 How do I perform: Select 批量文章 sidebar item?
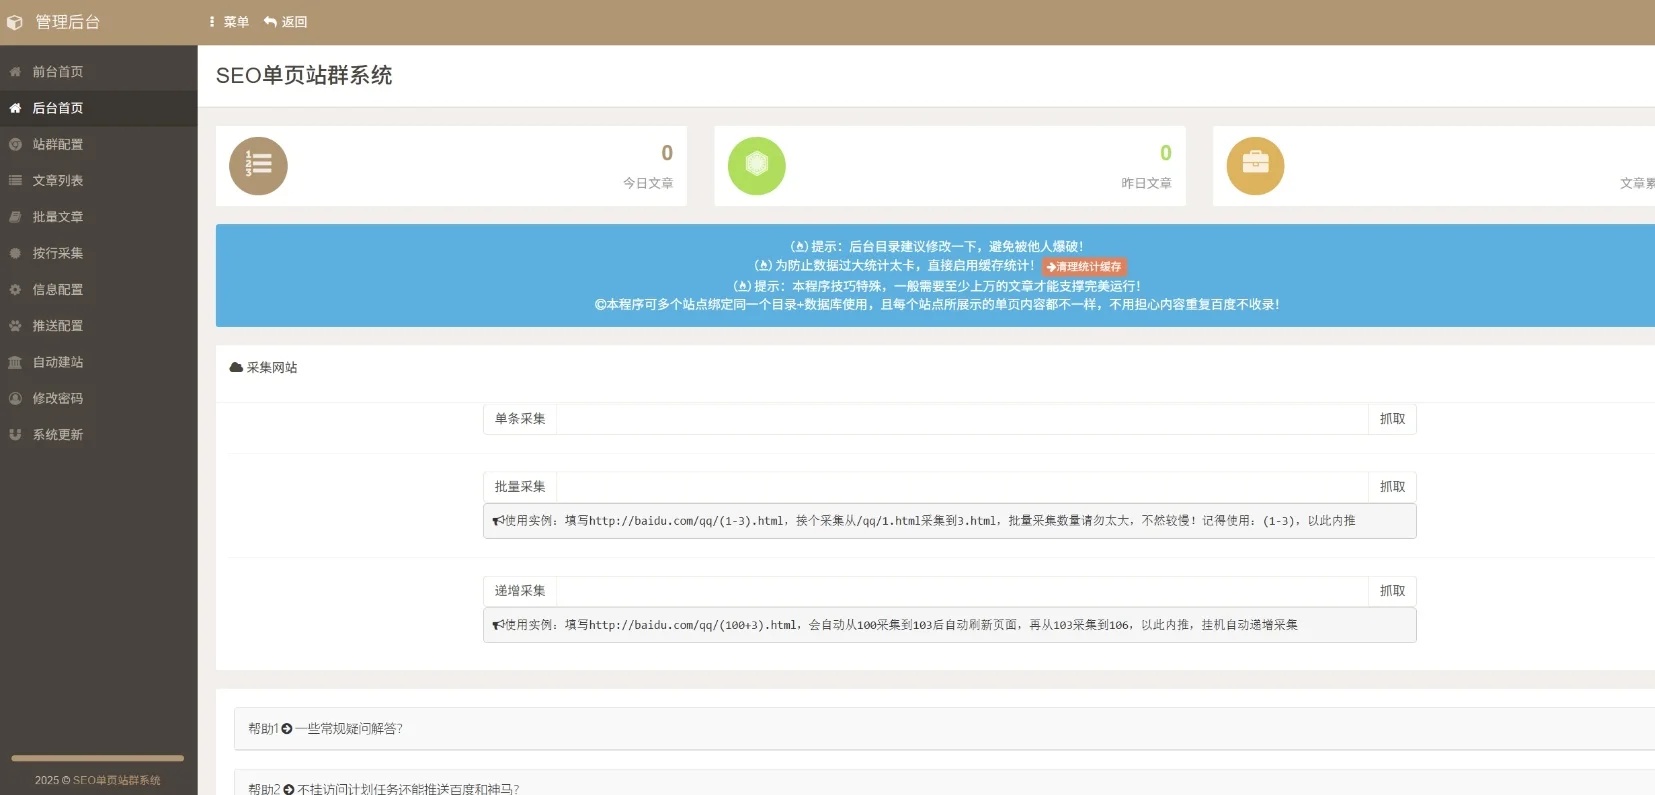[x=58, y=217]
